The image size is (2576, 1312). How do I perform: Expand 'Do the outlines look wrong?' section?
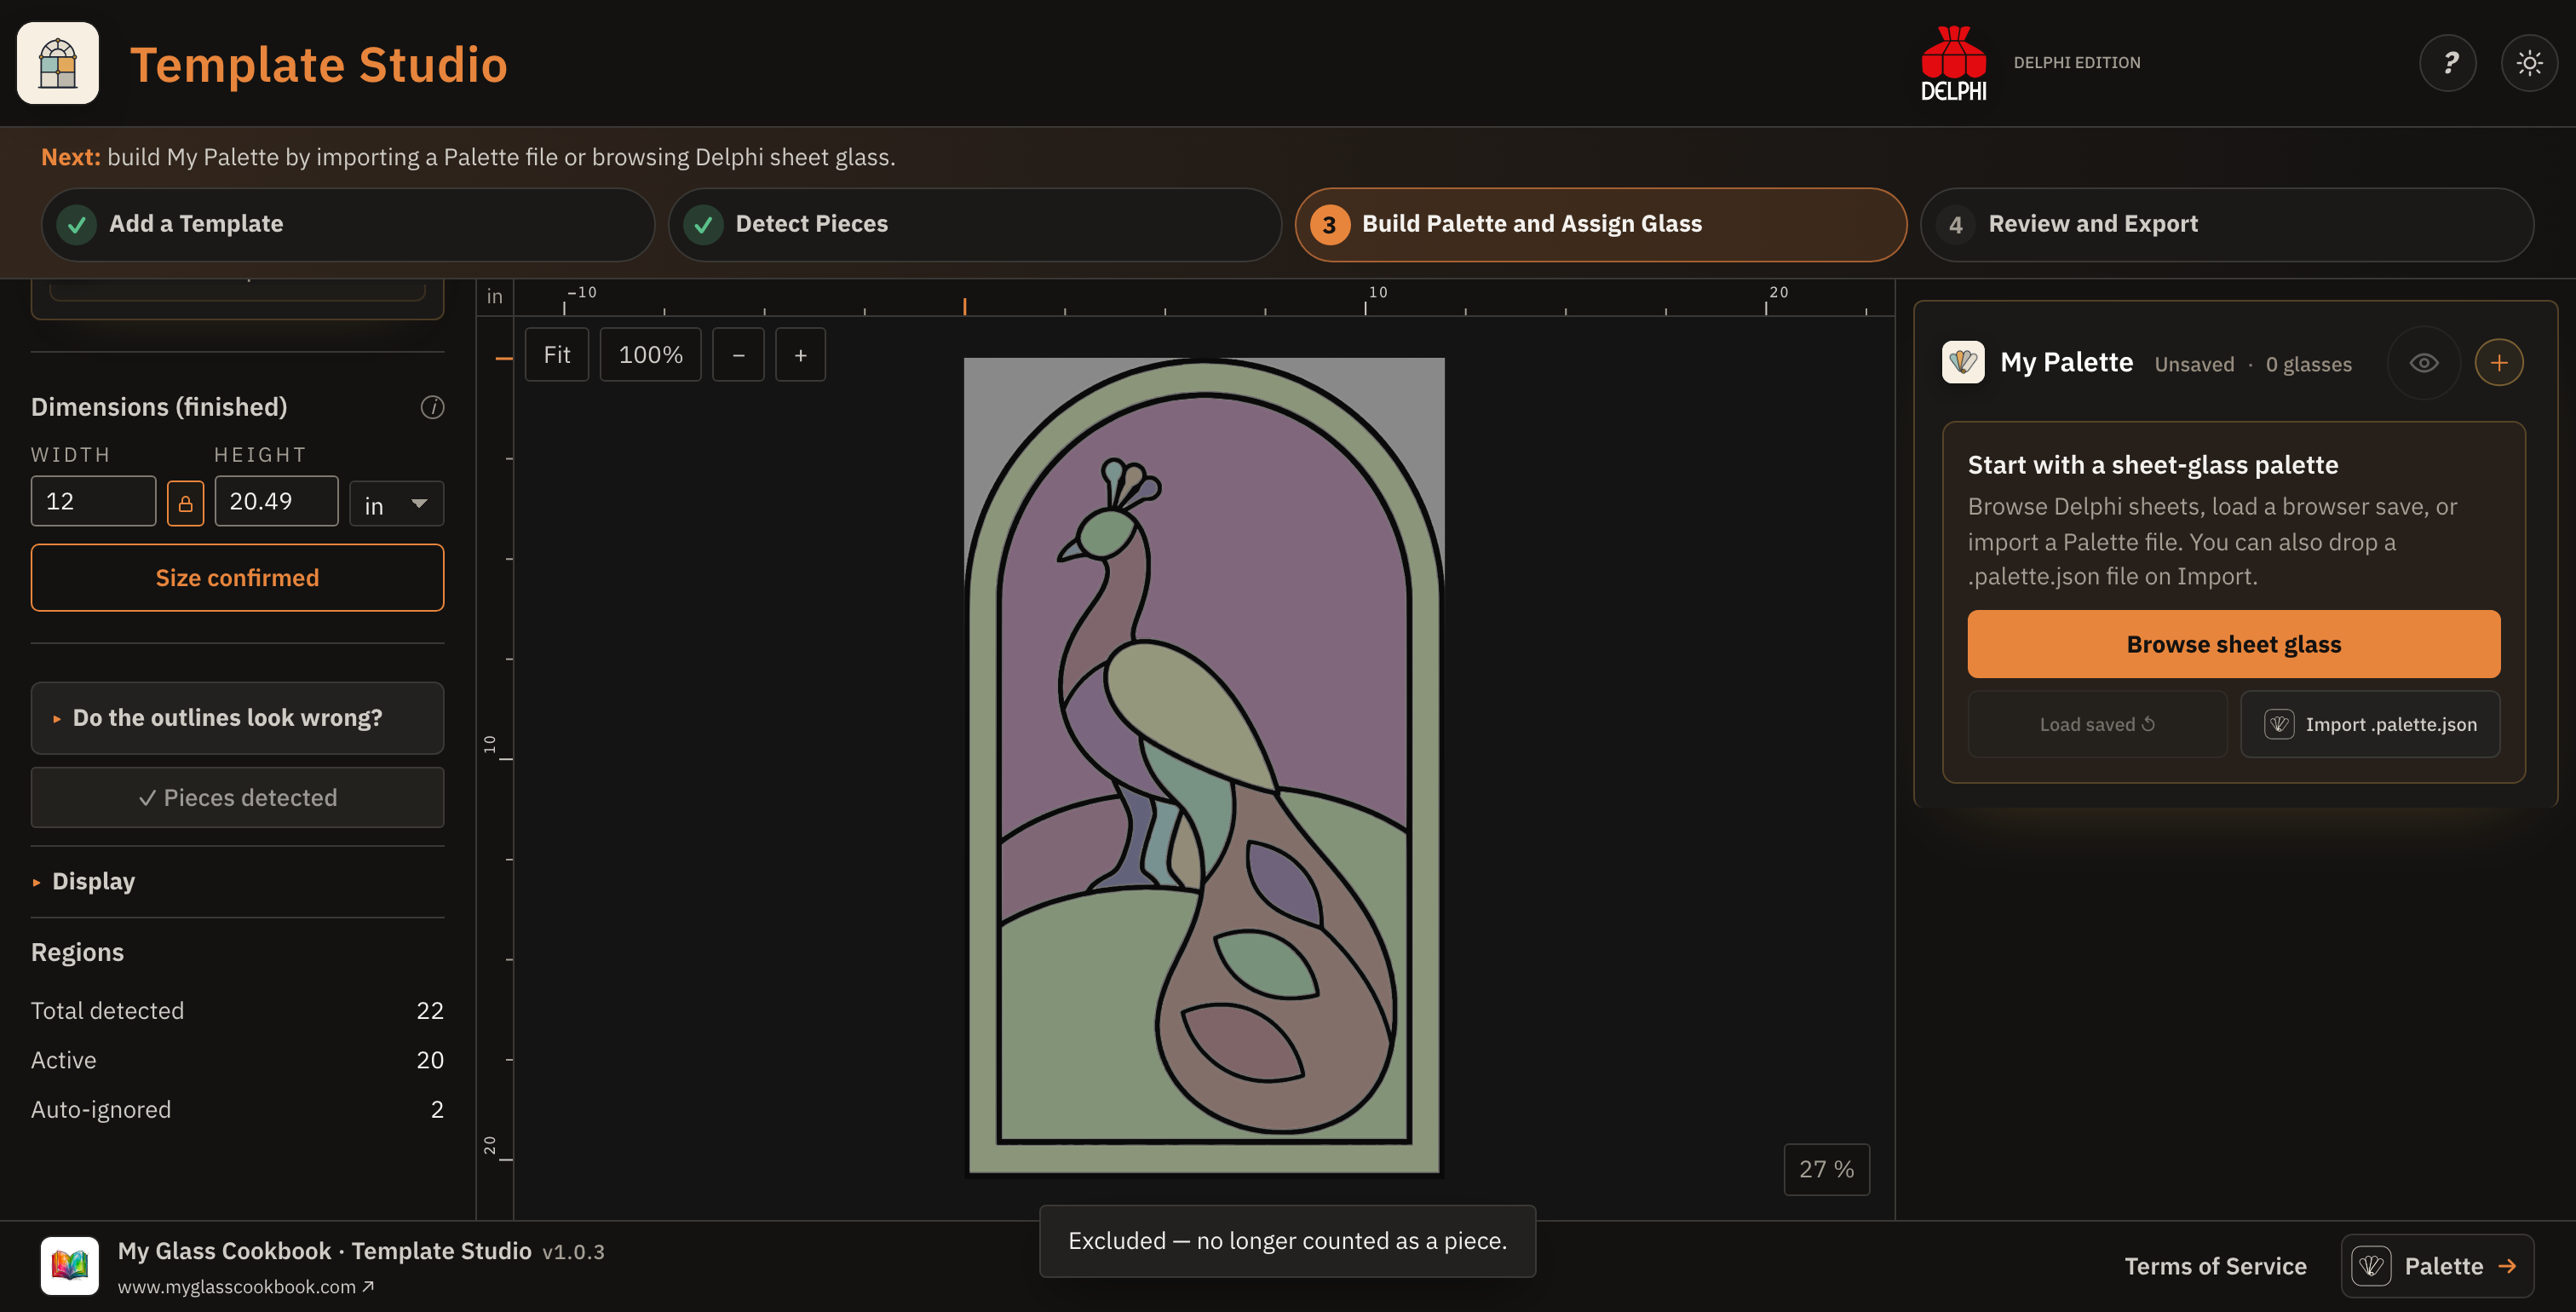237,718
